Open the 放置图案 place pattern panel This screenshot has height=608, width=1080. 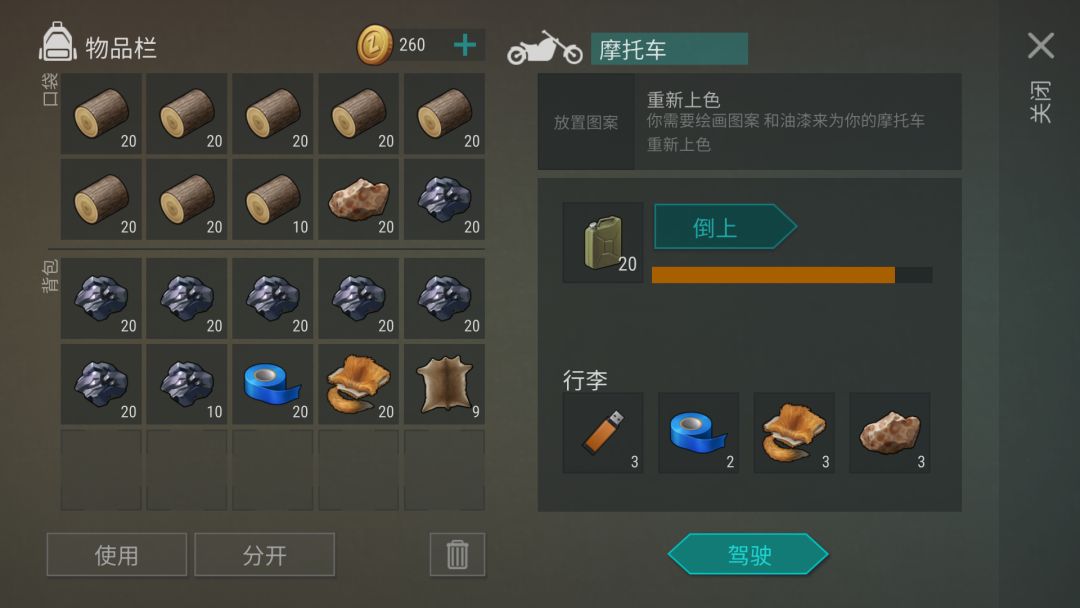click(x=586, y=122)
